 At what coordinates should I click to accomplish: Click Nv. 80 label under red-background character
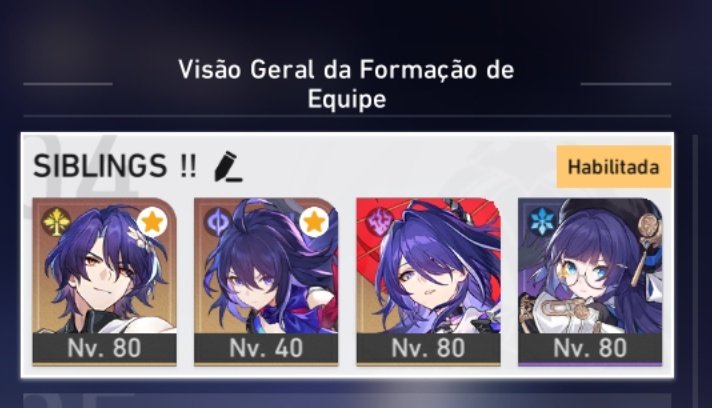[x=428, y=349]
